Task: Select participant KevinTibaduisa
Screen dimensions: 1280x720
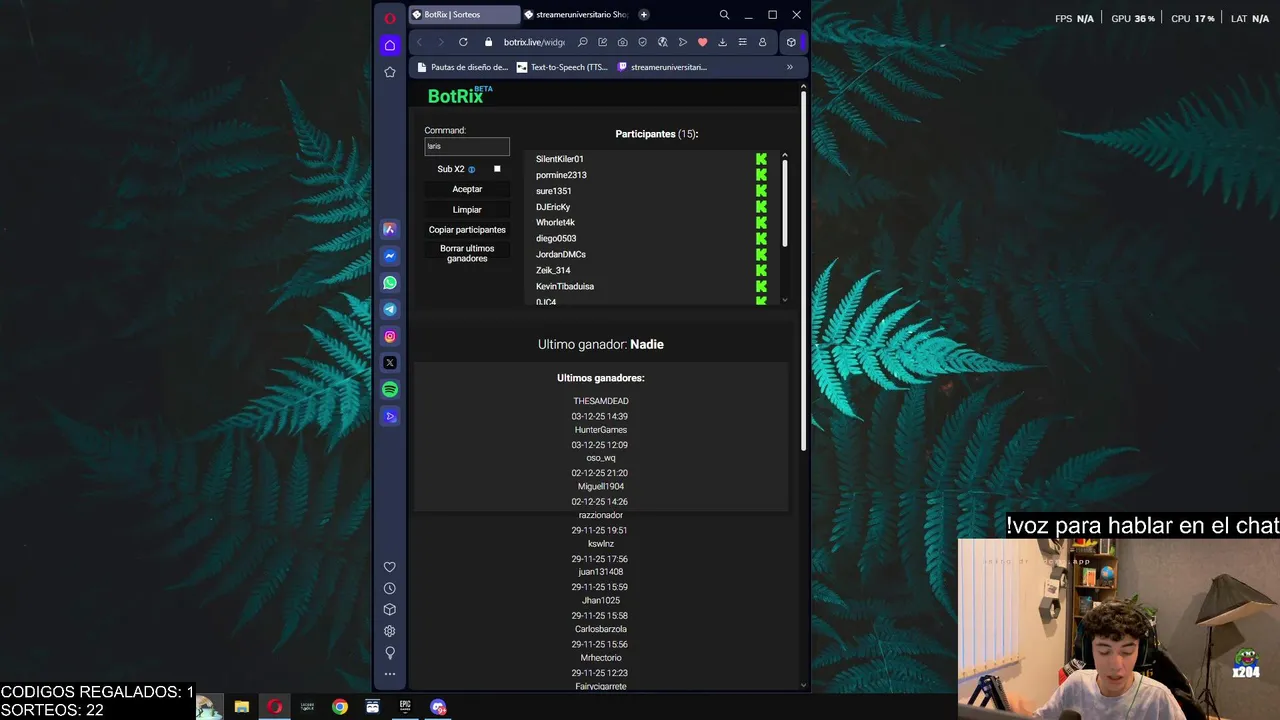Action: tap(565, 286)
